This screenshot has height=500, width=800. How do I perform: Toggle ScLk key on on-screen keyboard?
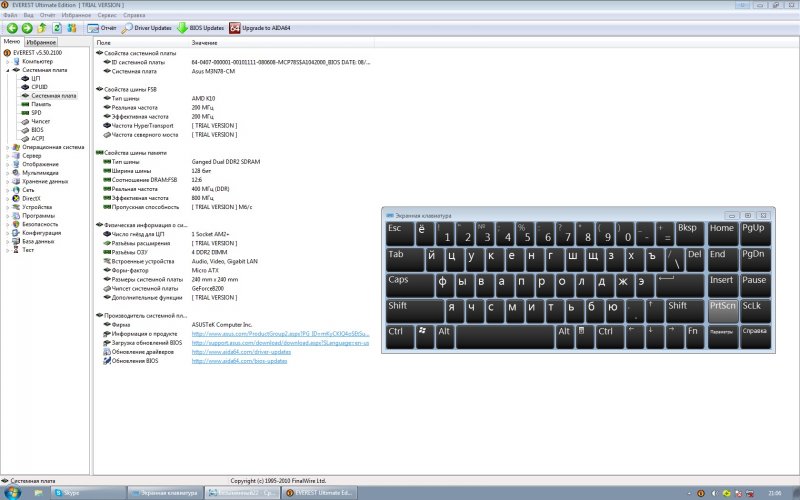753,306
